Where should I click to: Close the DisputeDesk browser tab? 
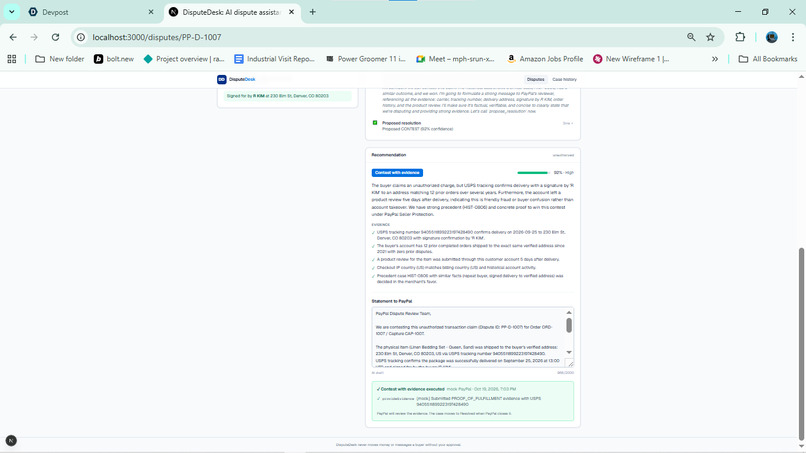[x=291, y=12]
